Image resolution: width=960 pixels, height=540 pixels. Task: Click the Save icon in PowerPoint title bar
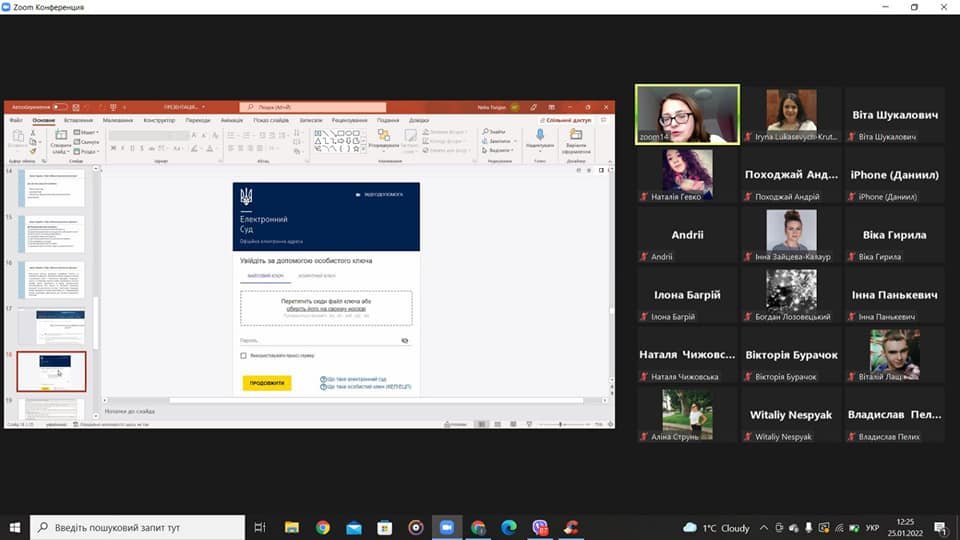click(x=76, y=107)
